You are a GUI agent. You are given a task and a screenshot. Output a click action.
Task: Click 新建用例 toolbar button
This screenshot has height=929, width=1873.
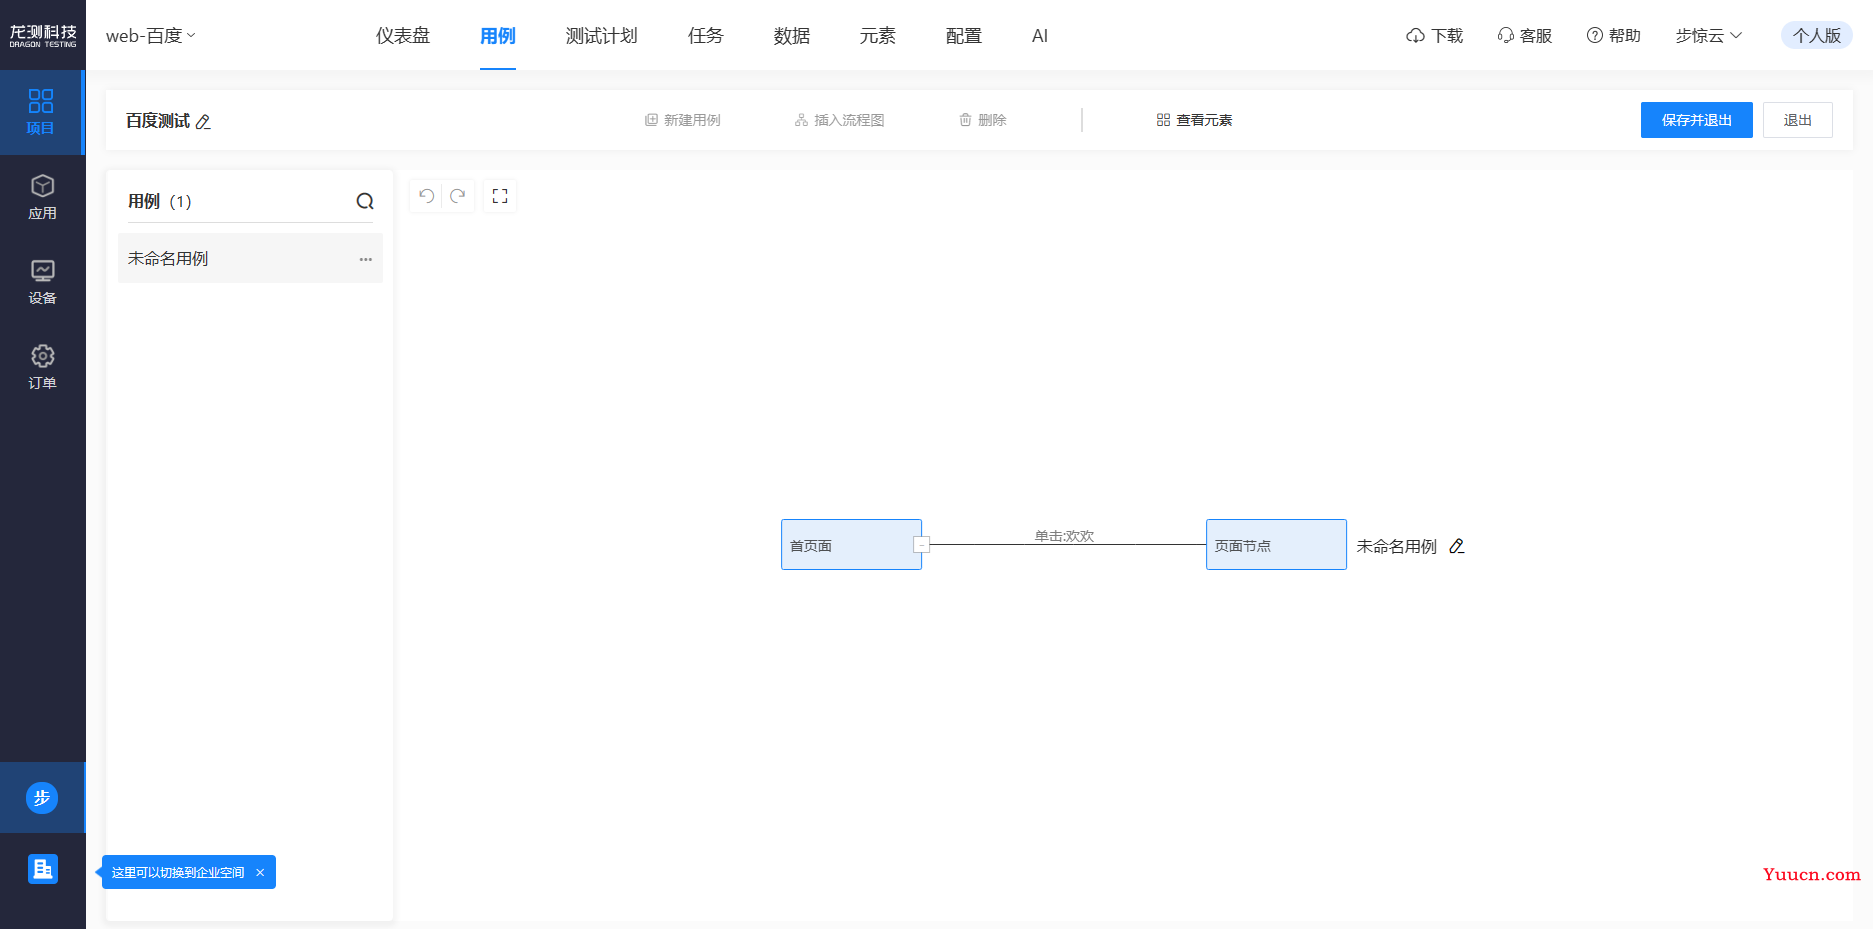(683, 120)
